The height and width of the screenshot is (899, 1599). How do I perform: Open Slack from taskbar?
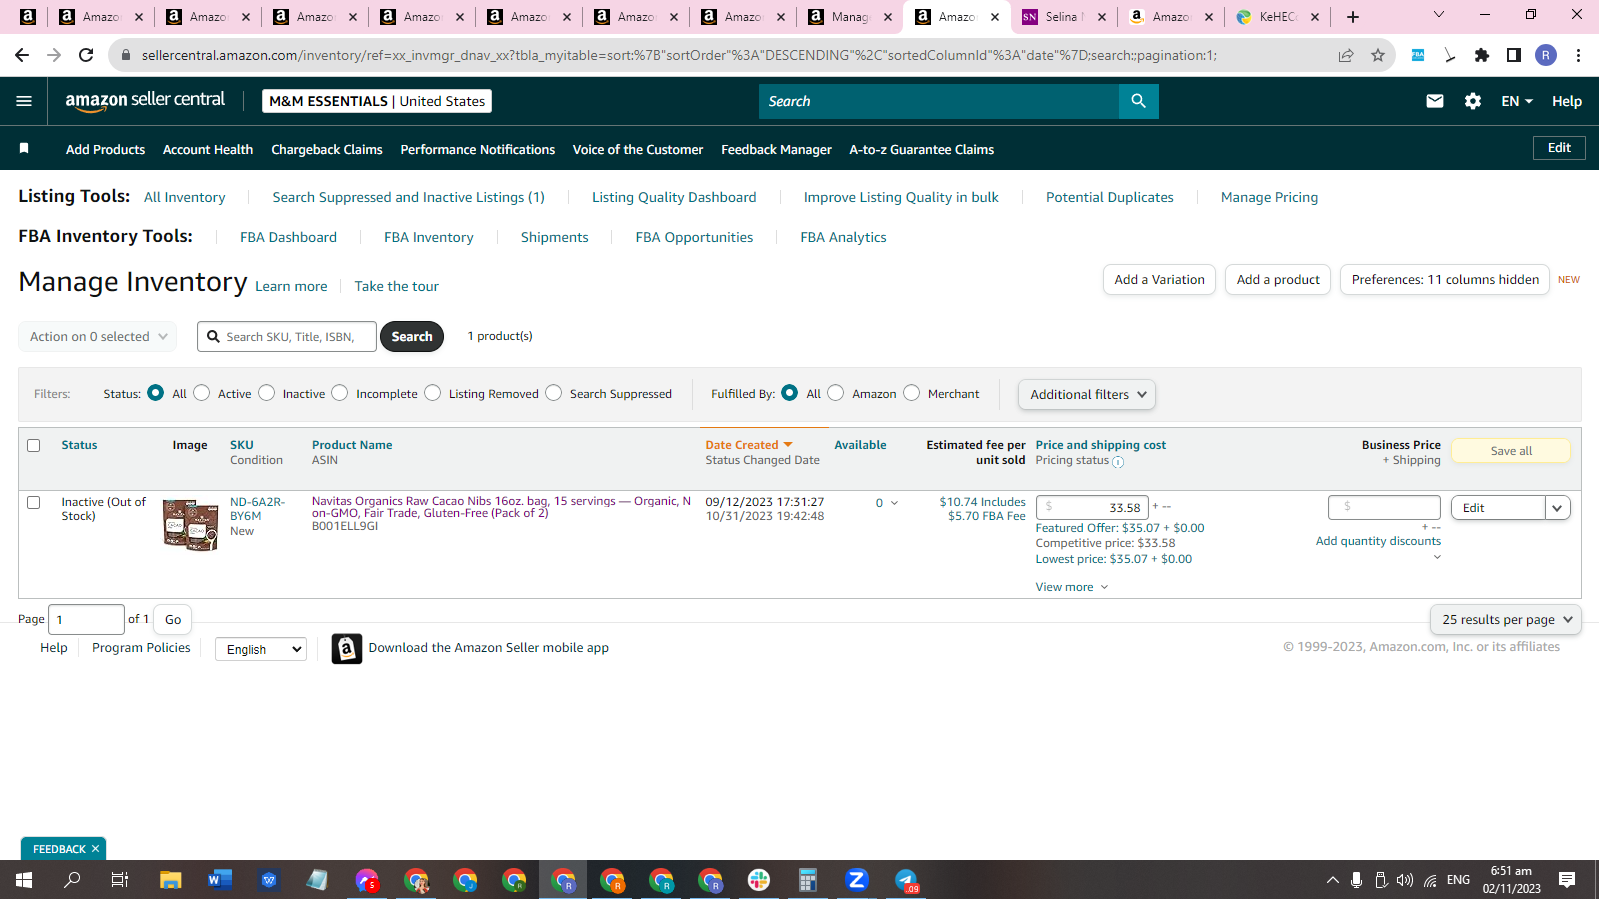[x=759, y=880]
